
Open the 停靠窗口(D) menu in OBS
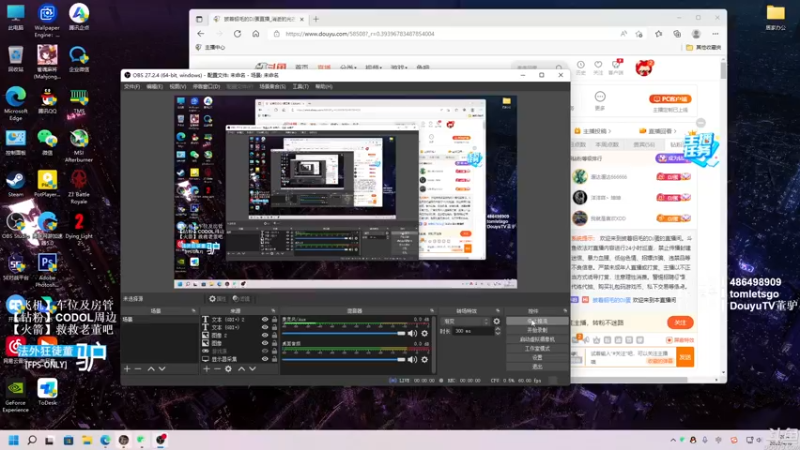click(x=206, y=87)
